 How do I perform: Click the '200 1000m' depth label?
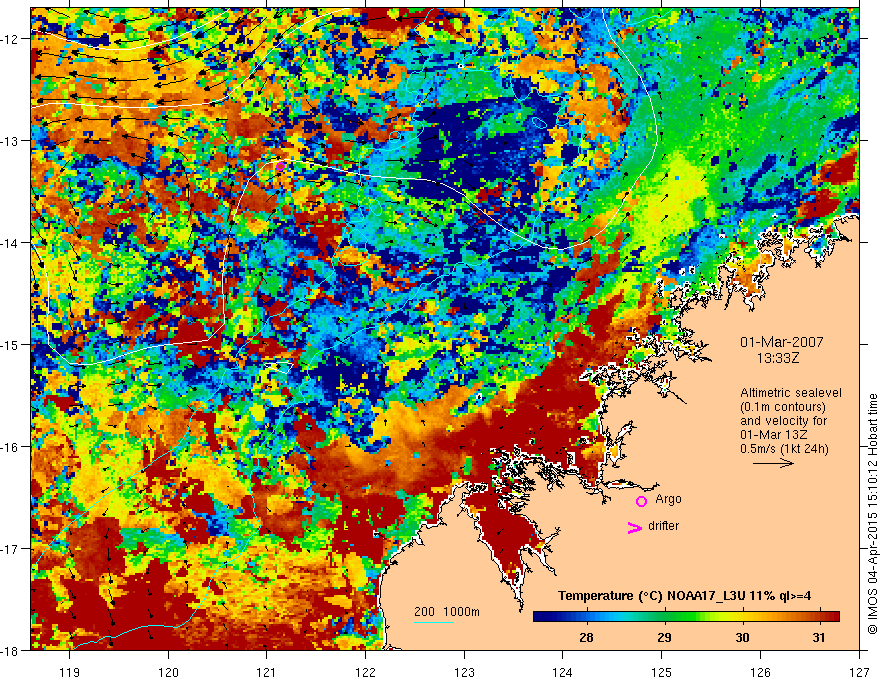(x=447, y=612)
